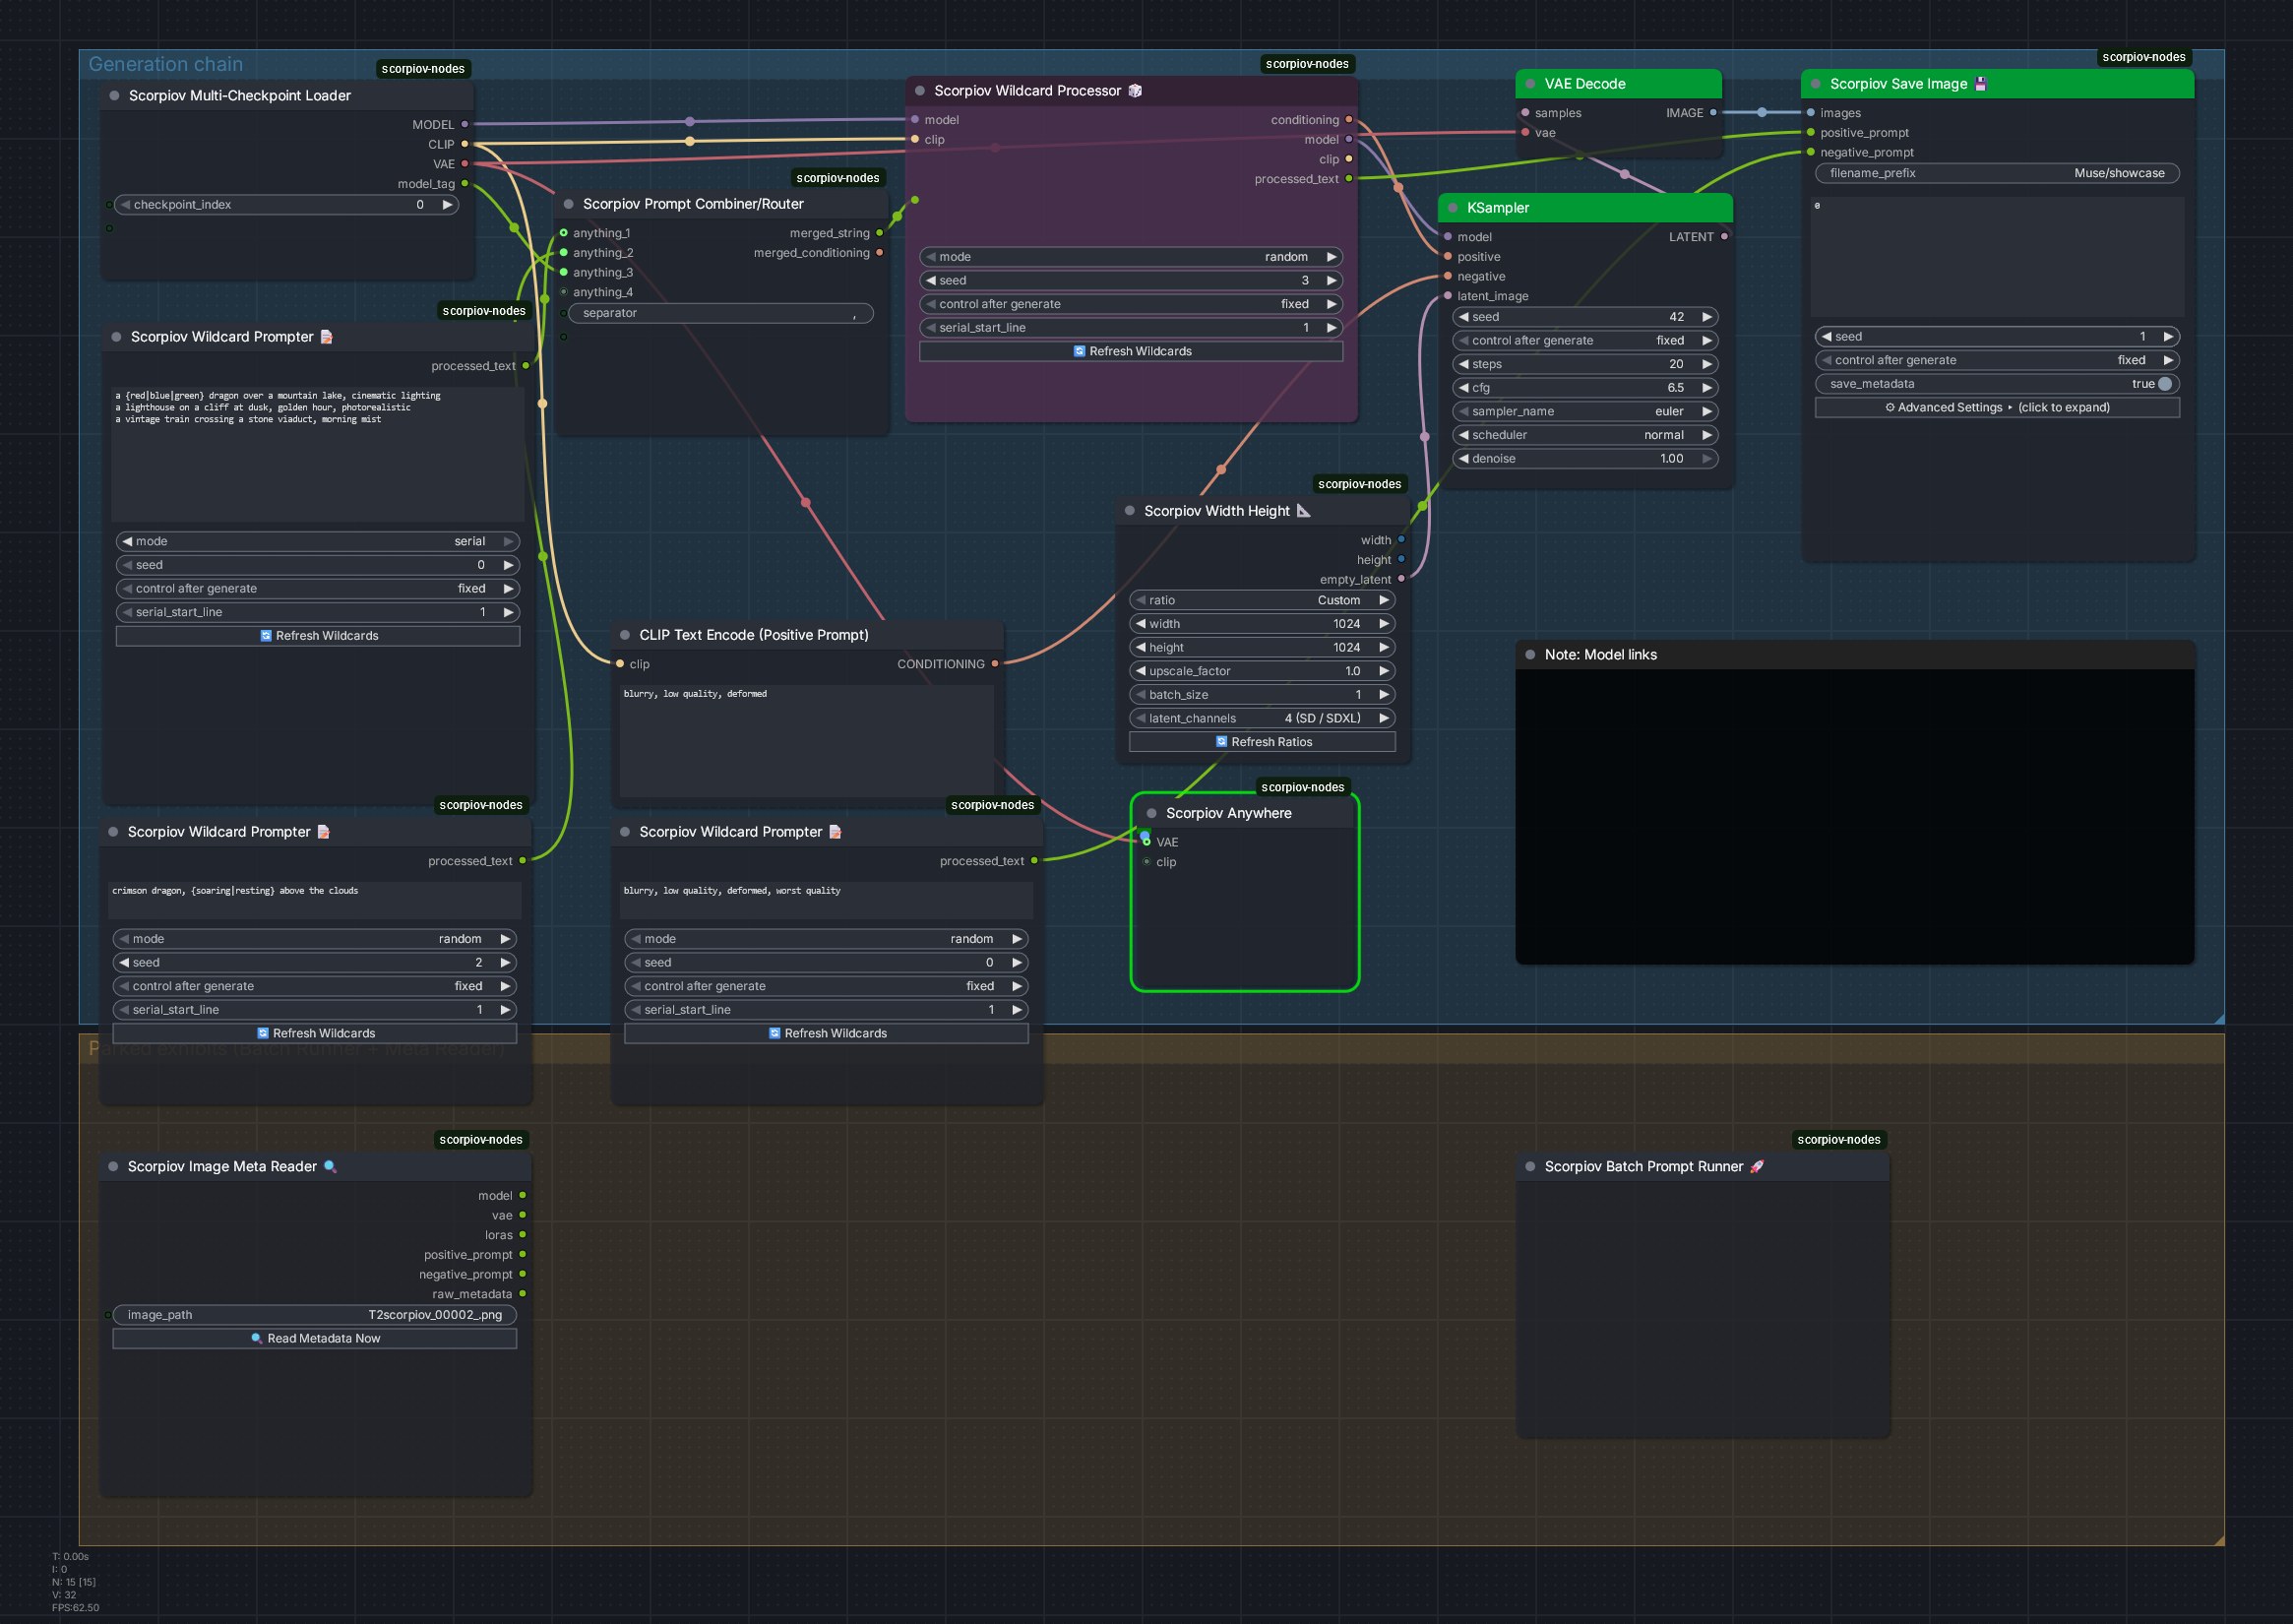Screen dimensions: 2293x1624
Task: Collapse the Scorpiov Anywhere node dot
Action: click(1151, 814)
